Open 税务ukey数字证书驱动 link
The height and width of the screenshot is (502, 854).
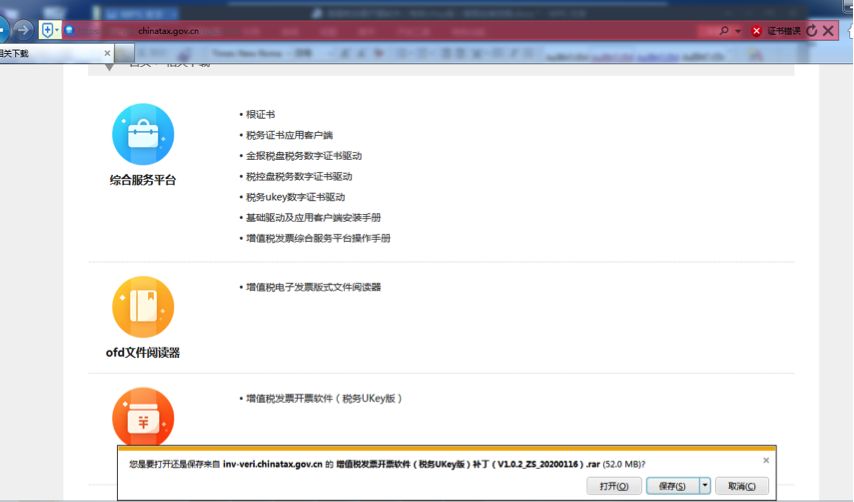click(x=295, y=197)
